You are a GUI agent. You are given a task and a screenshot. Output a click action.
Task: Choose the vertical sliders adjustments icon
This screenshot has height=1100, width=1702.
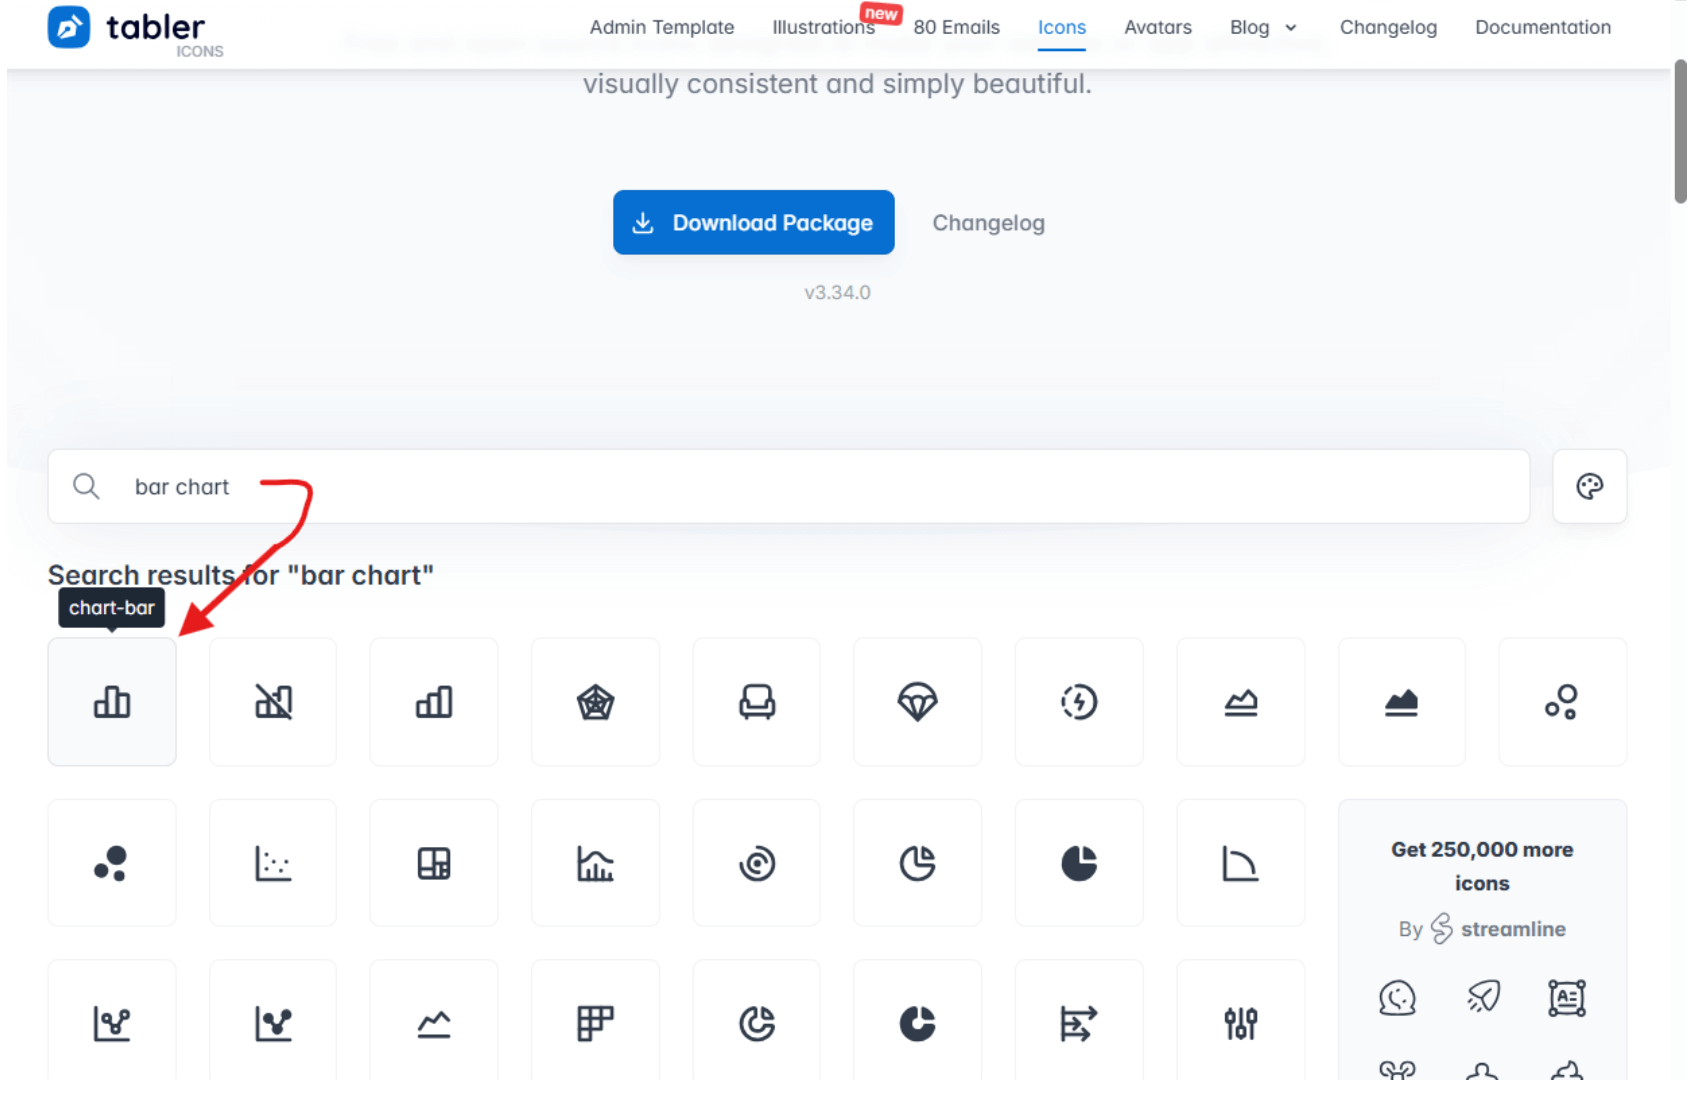coord(1241,1023)
